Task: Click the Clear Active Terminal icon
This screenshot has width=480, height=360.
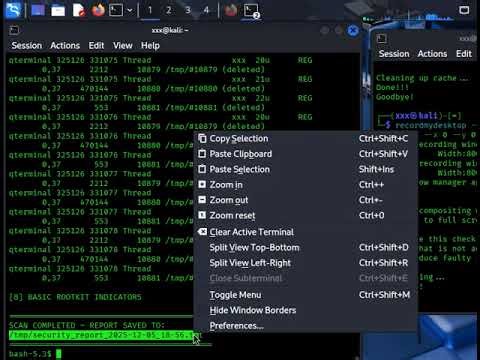Action: click(202, 231)
